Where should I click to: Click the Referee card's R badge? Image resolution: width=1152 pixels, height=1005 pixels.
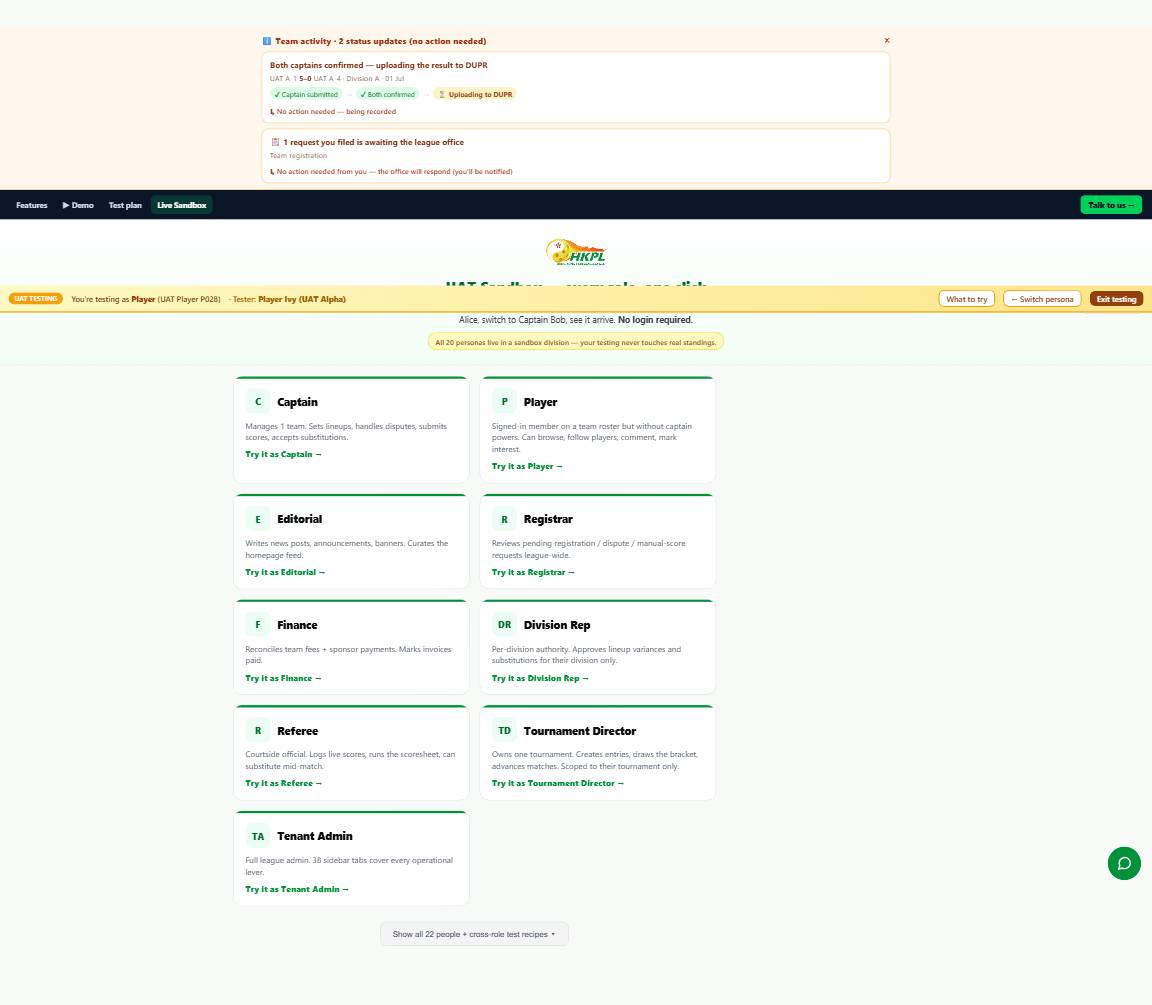click(x=258, y=731)
